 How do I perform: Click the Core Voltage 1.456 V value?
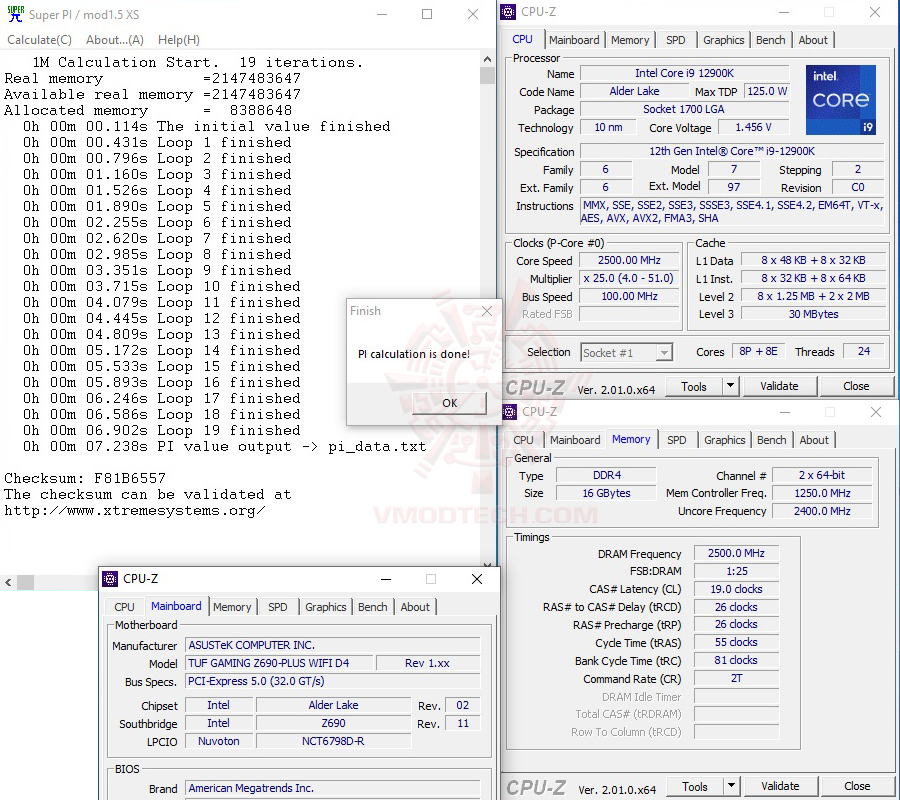pos(754,127)
